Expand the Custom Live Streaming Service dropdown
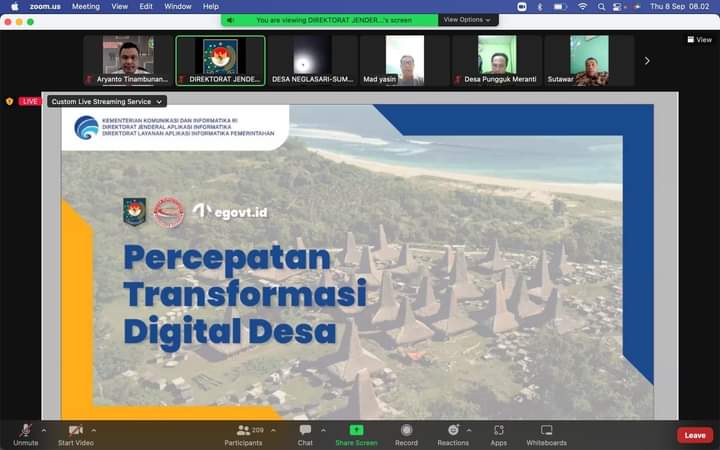 (x=107, y=101)
